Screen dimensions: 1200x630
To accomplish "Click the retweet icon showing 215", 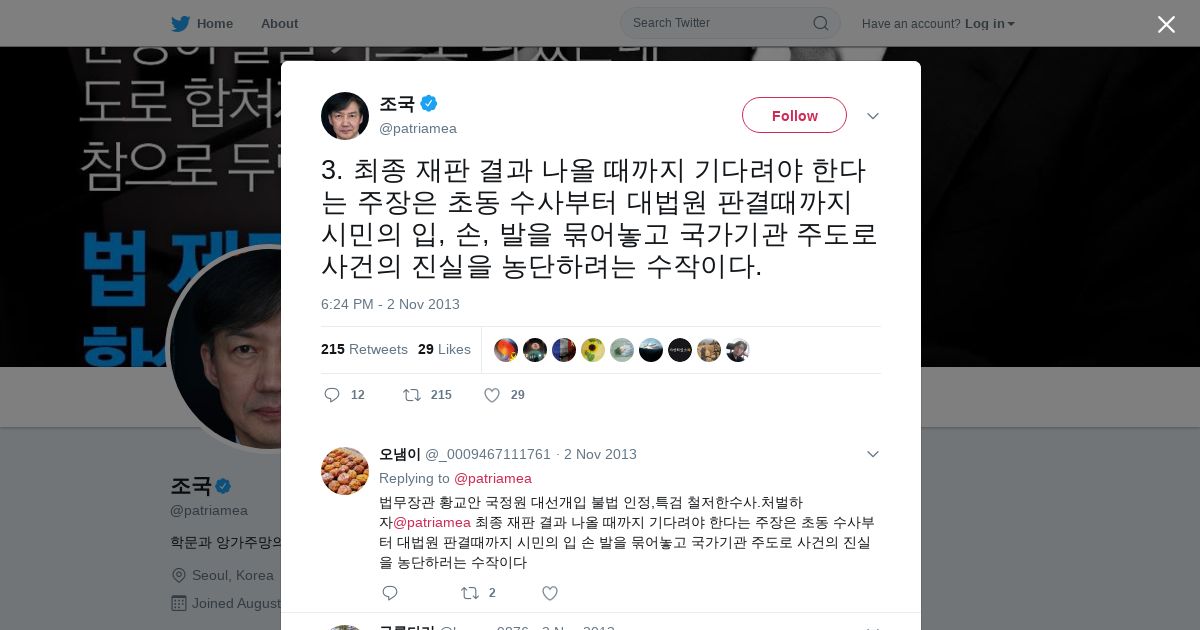I will click(x=412, y=395).
